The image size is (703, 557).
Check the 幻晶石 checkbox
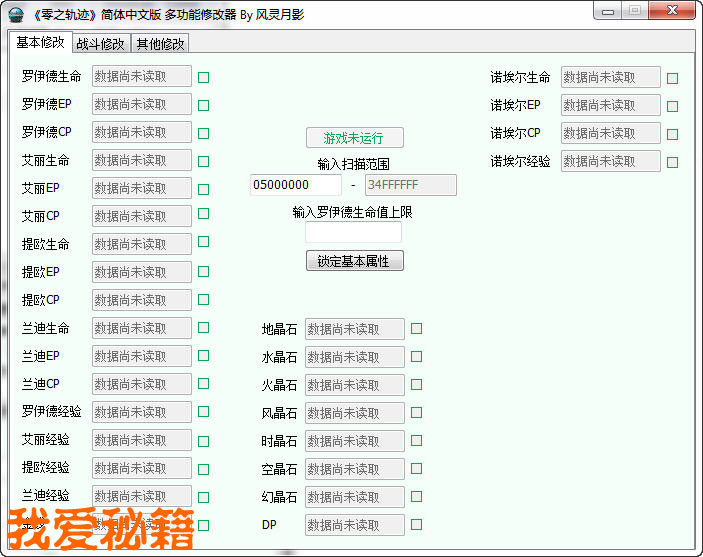point(416,496)
